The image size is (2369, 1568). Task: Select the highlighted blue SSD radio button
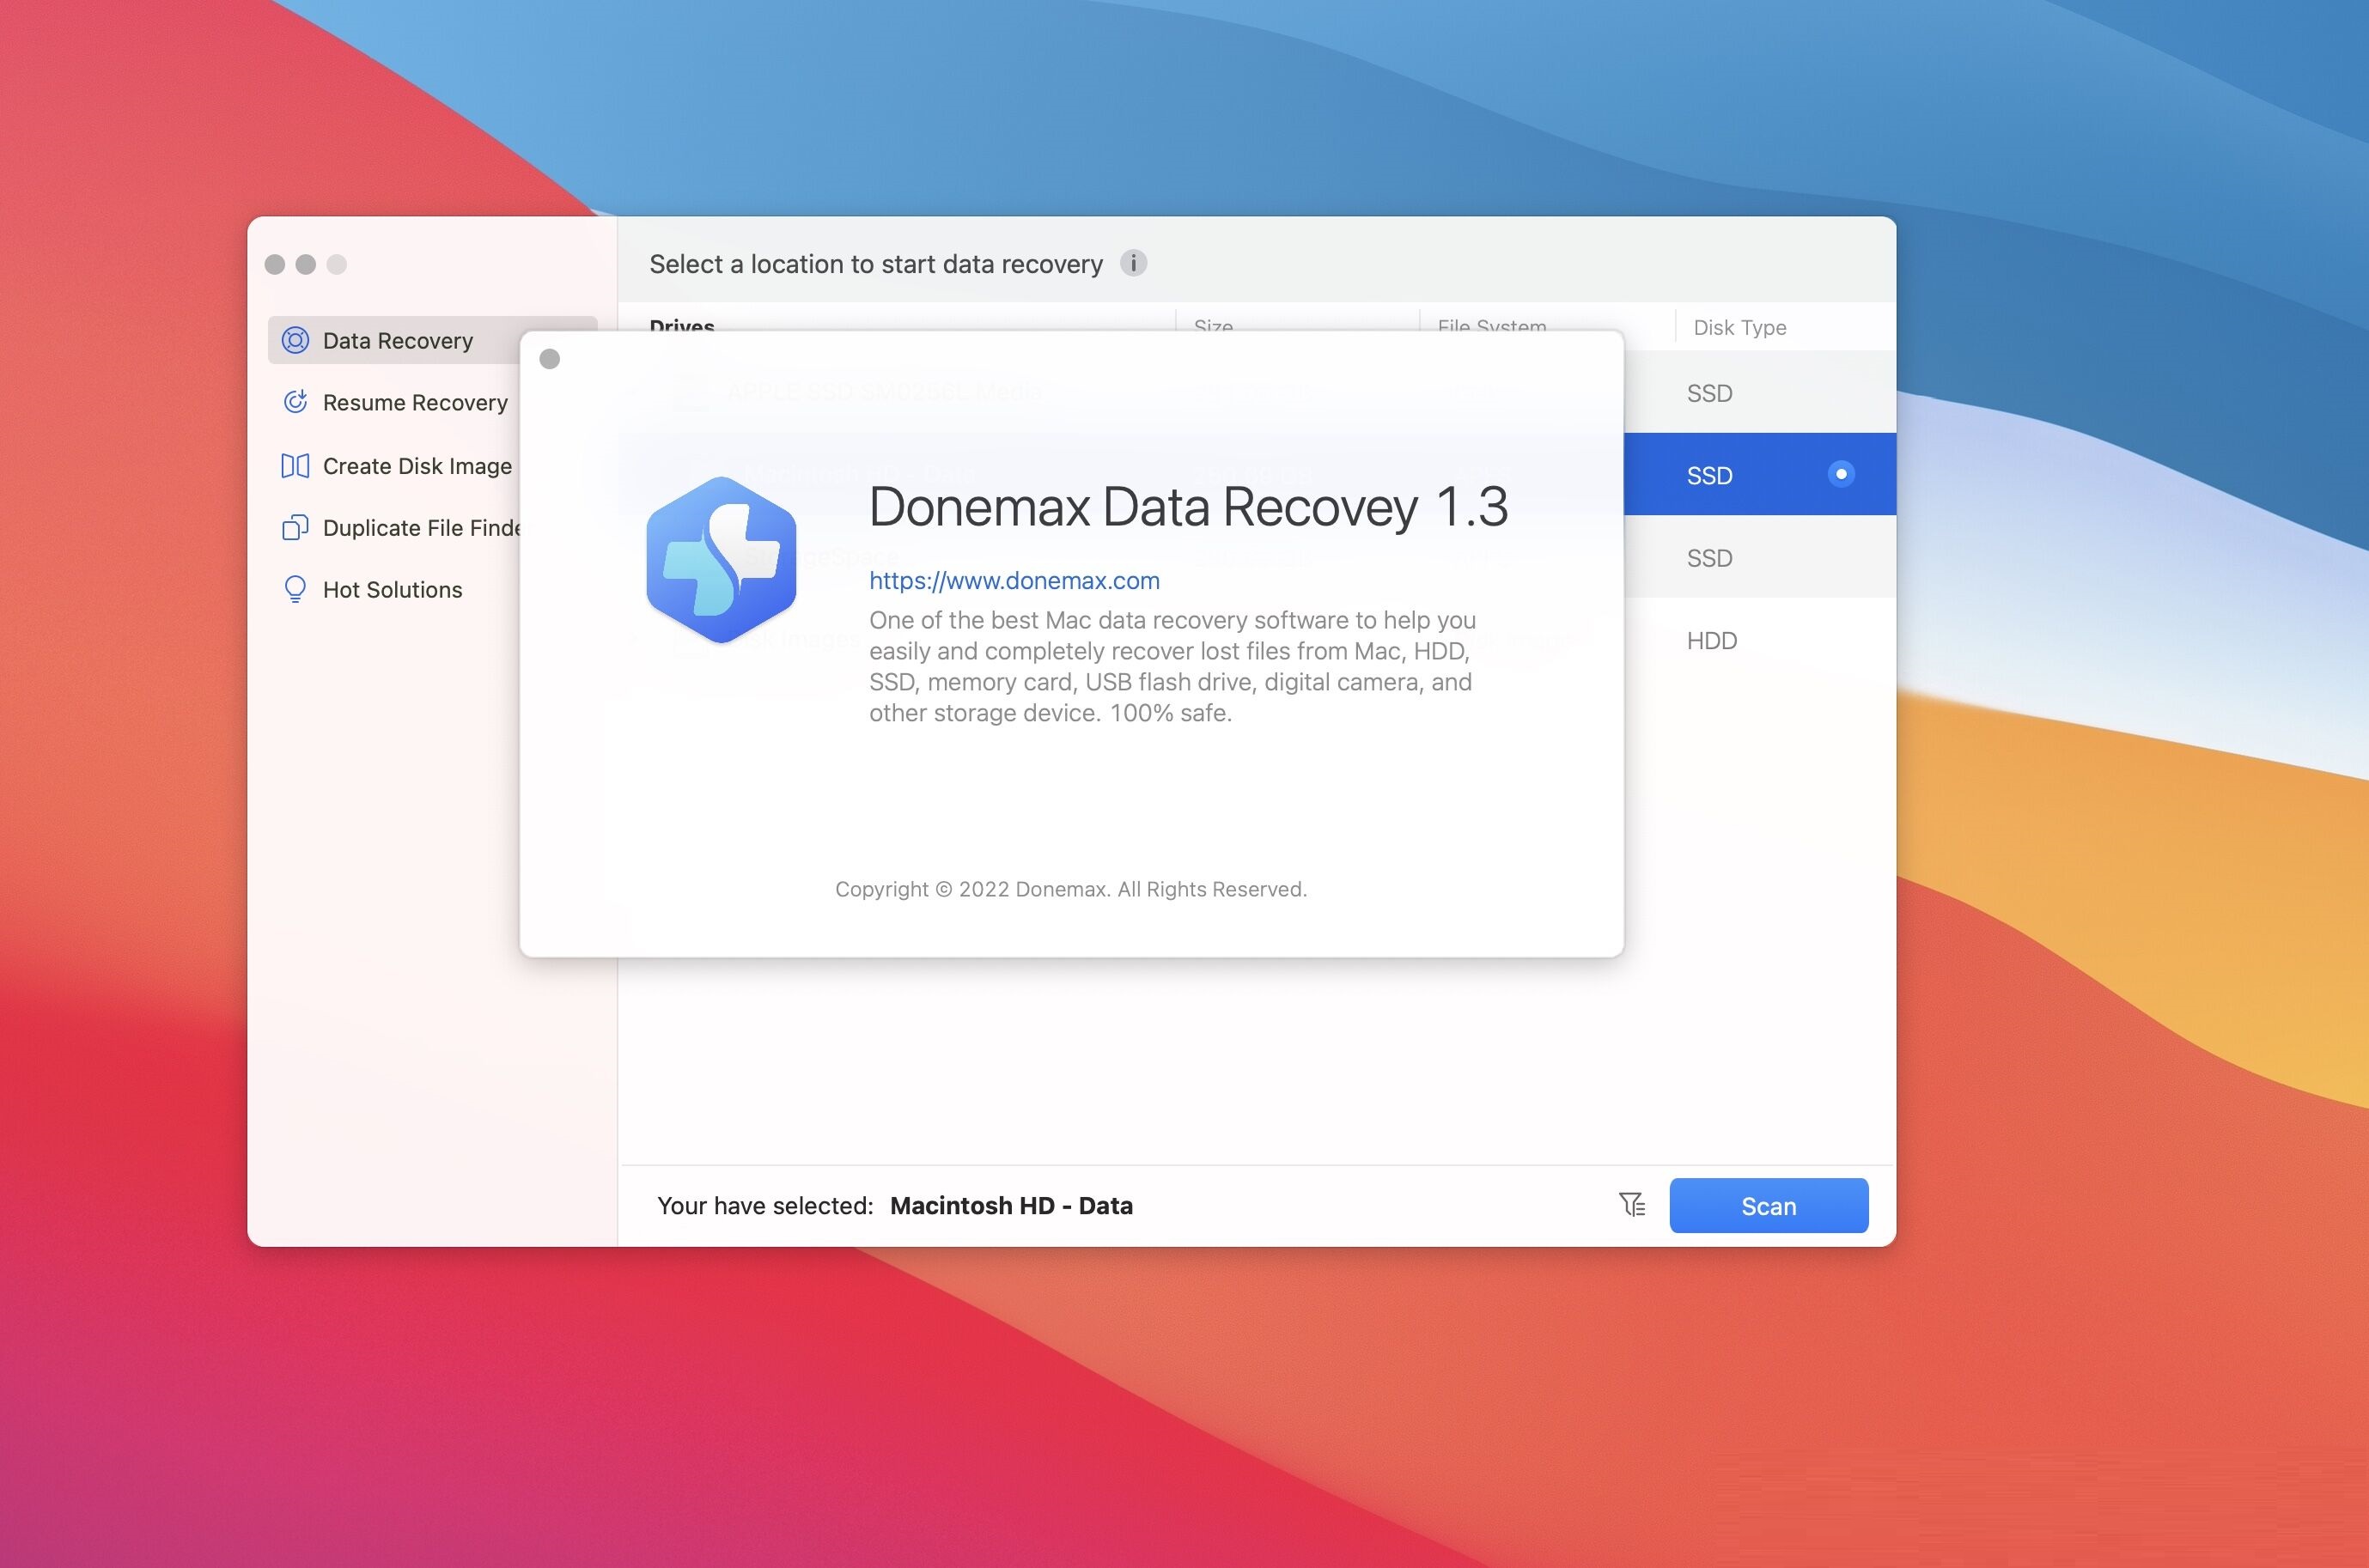click(x=1837, y=472)
